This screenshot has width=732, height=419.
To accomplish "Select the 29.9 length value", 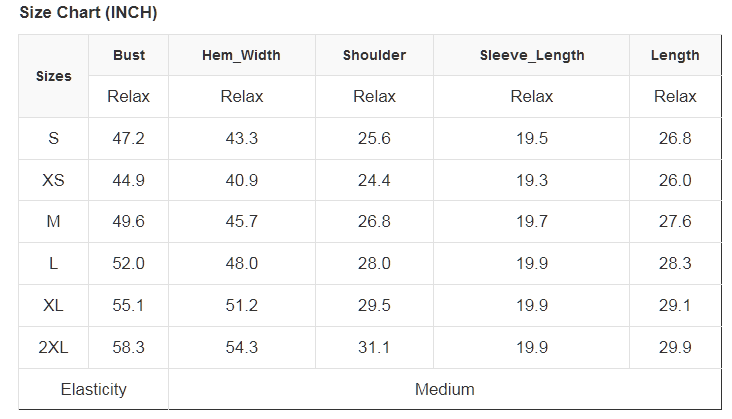I will [675, 347].
